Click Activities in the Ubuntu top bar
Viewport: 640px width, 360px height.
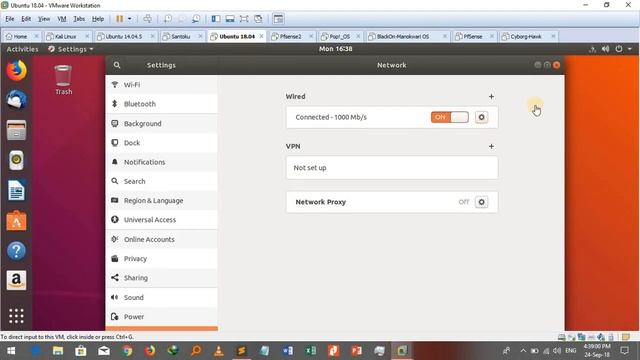[22, 49]
